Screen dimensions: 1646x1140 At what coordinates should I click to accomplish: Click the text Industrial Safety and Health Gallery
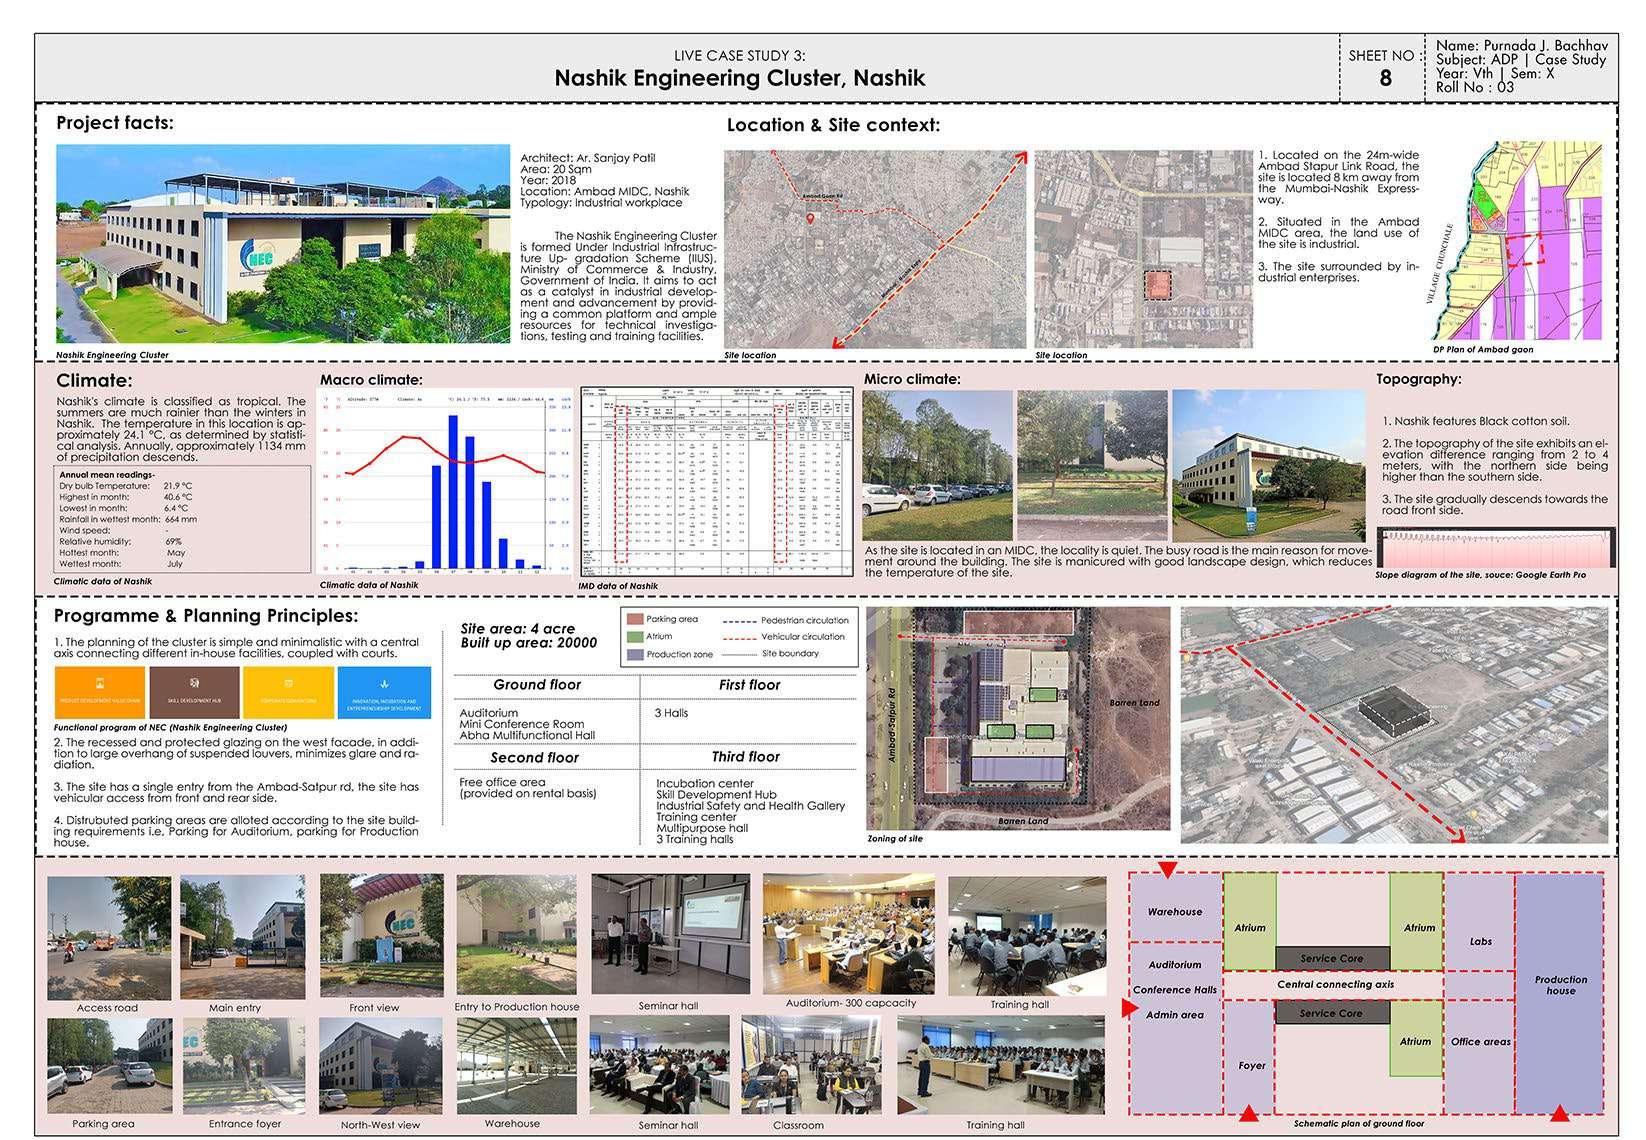point(750,806)
